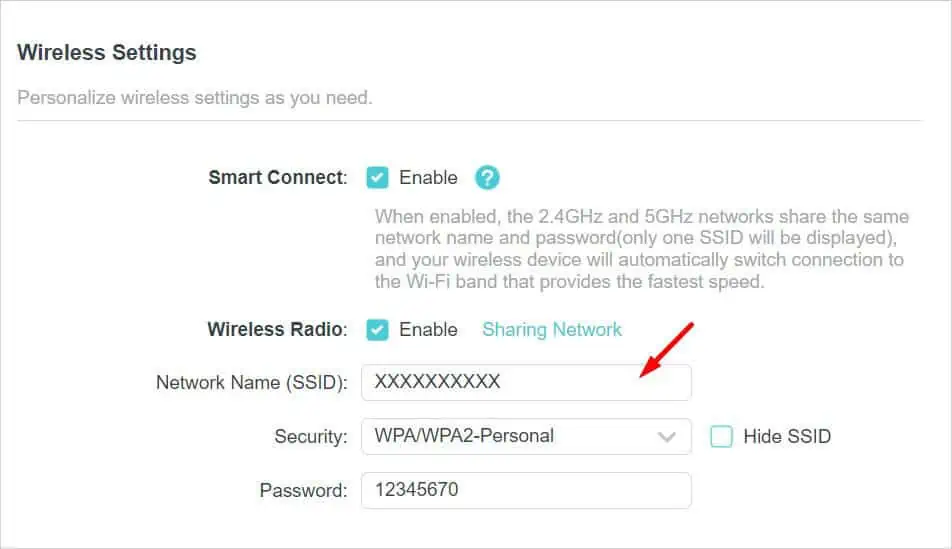Click the Smart Connect field label
Image resolution: width=952 pixels, height=549 pixels.
click(276, 178)
